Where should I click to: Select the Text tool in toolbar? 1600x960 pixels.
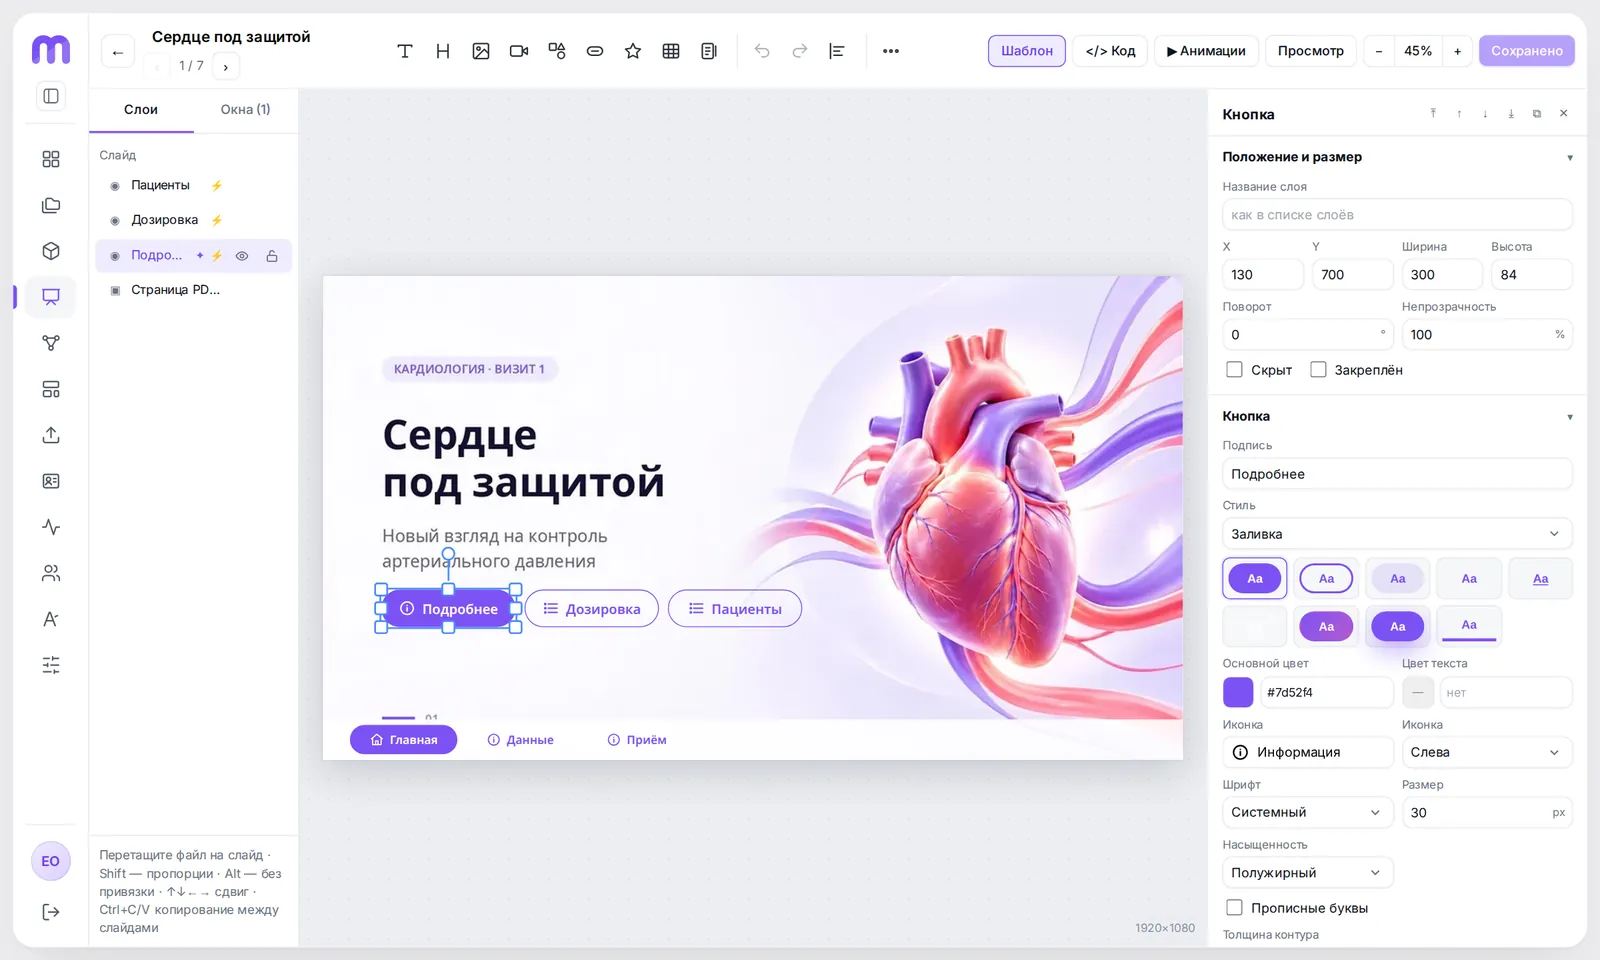(405, 51)
